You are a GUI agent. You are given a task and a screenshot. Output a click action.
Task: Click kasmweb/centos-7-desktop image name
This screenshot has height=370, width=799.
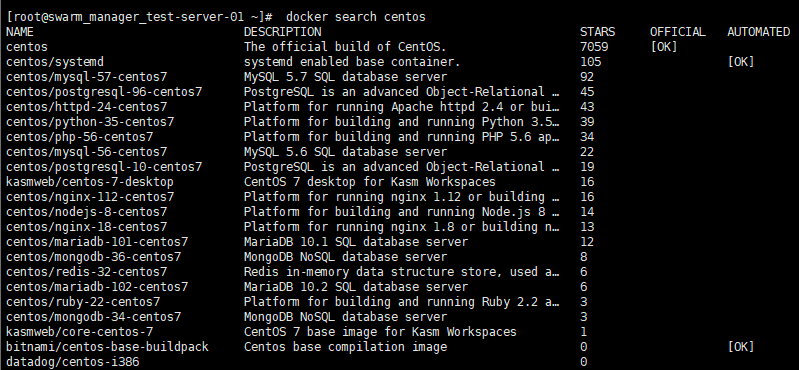[90, 182]
